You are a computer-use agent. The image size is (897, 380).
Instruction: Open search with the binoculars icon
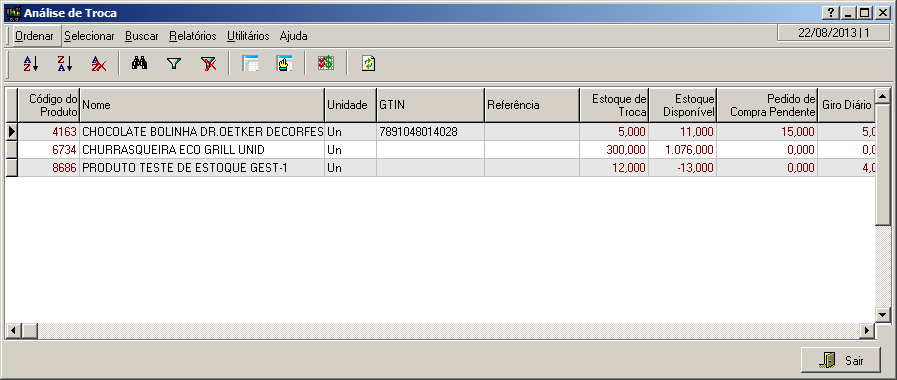140,64
